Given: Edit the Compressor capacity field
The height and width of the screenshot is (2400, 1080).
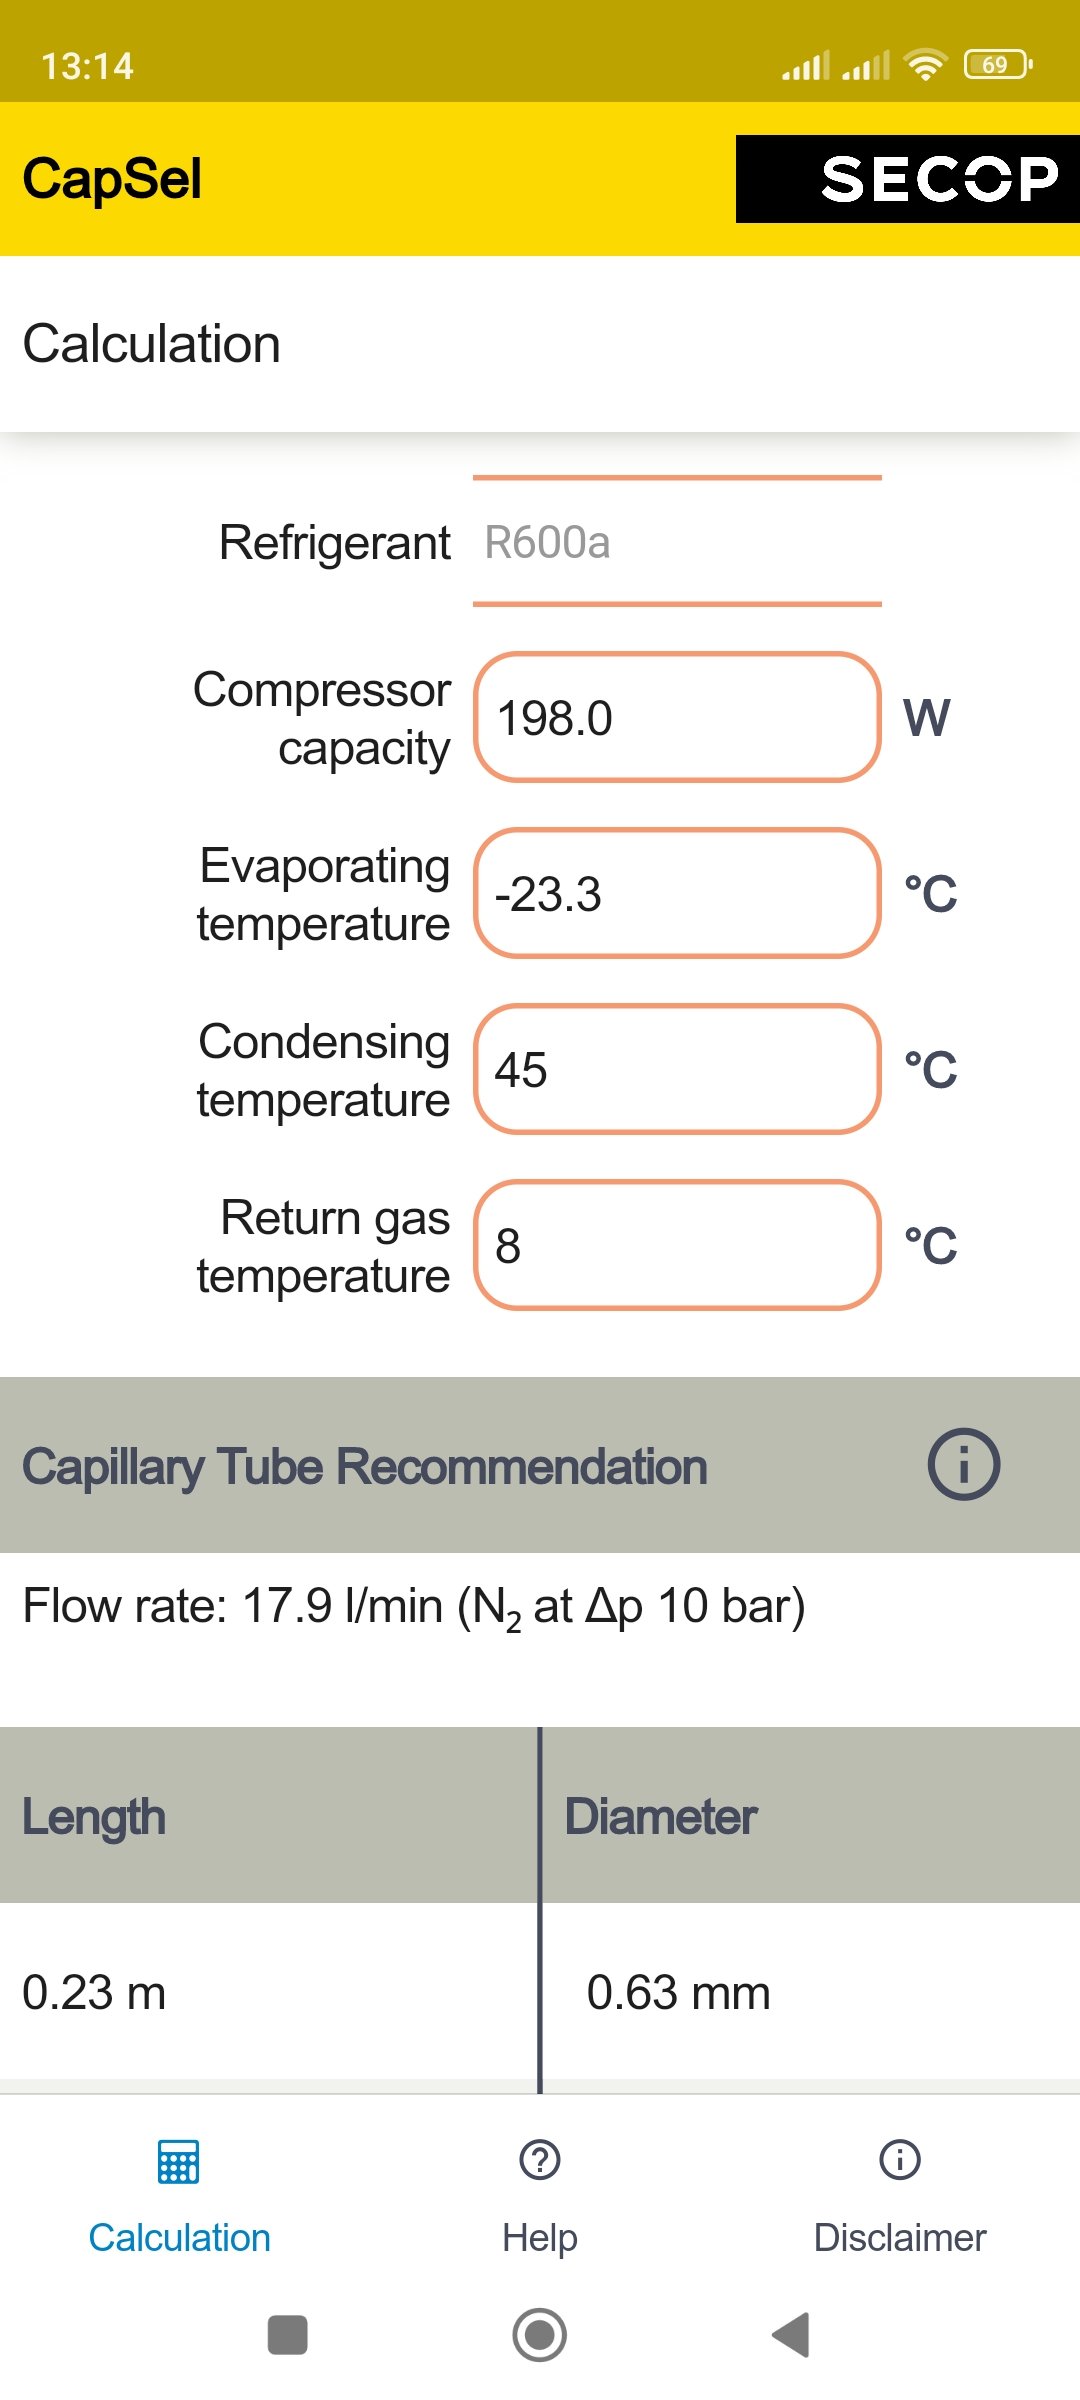Looking at the screenshot, I should coord(677,718).
